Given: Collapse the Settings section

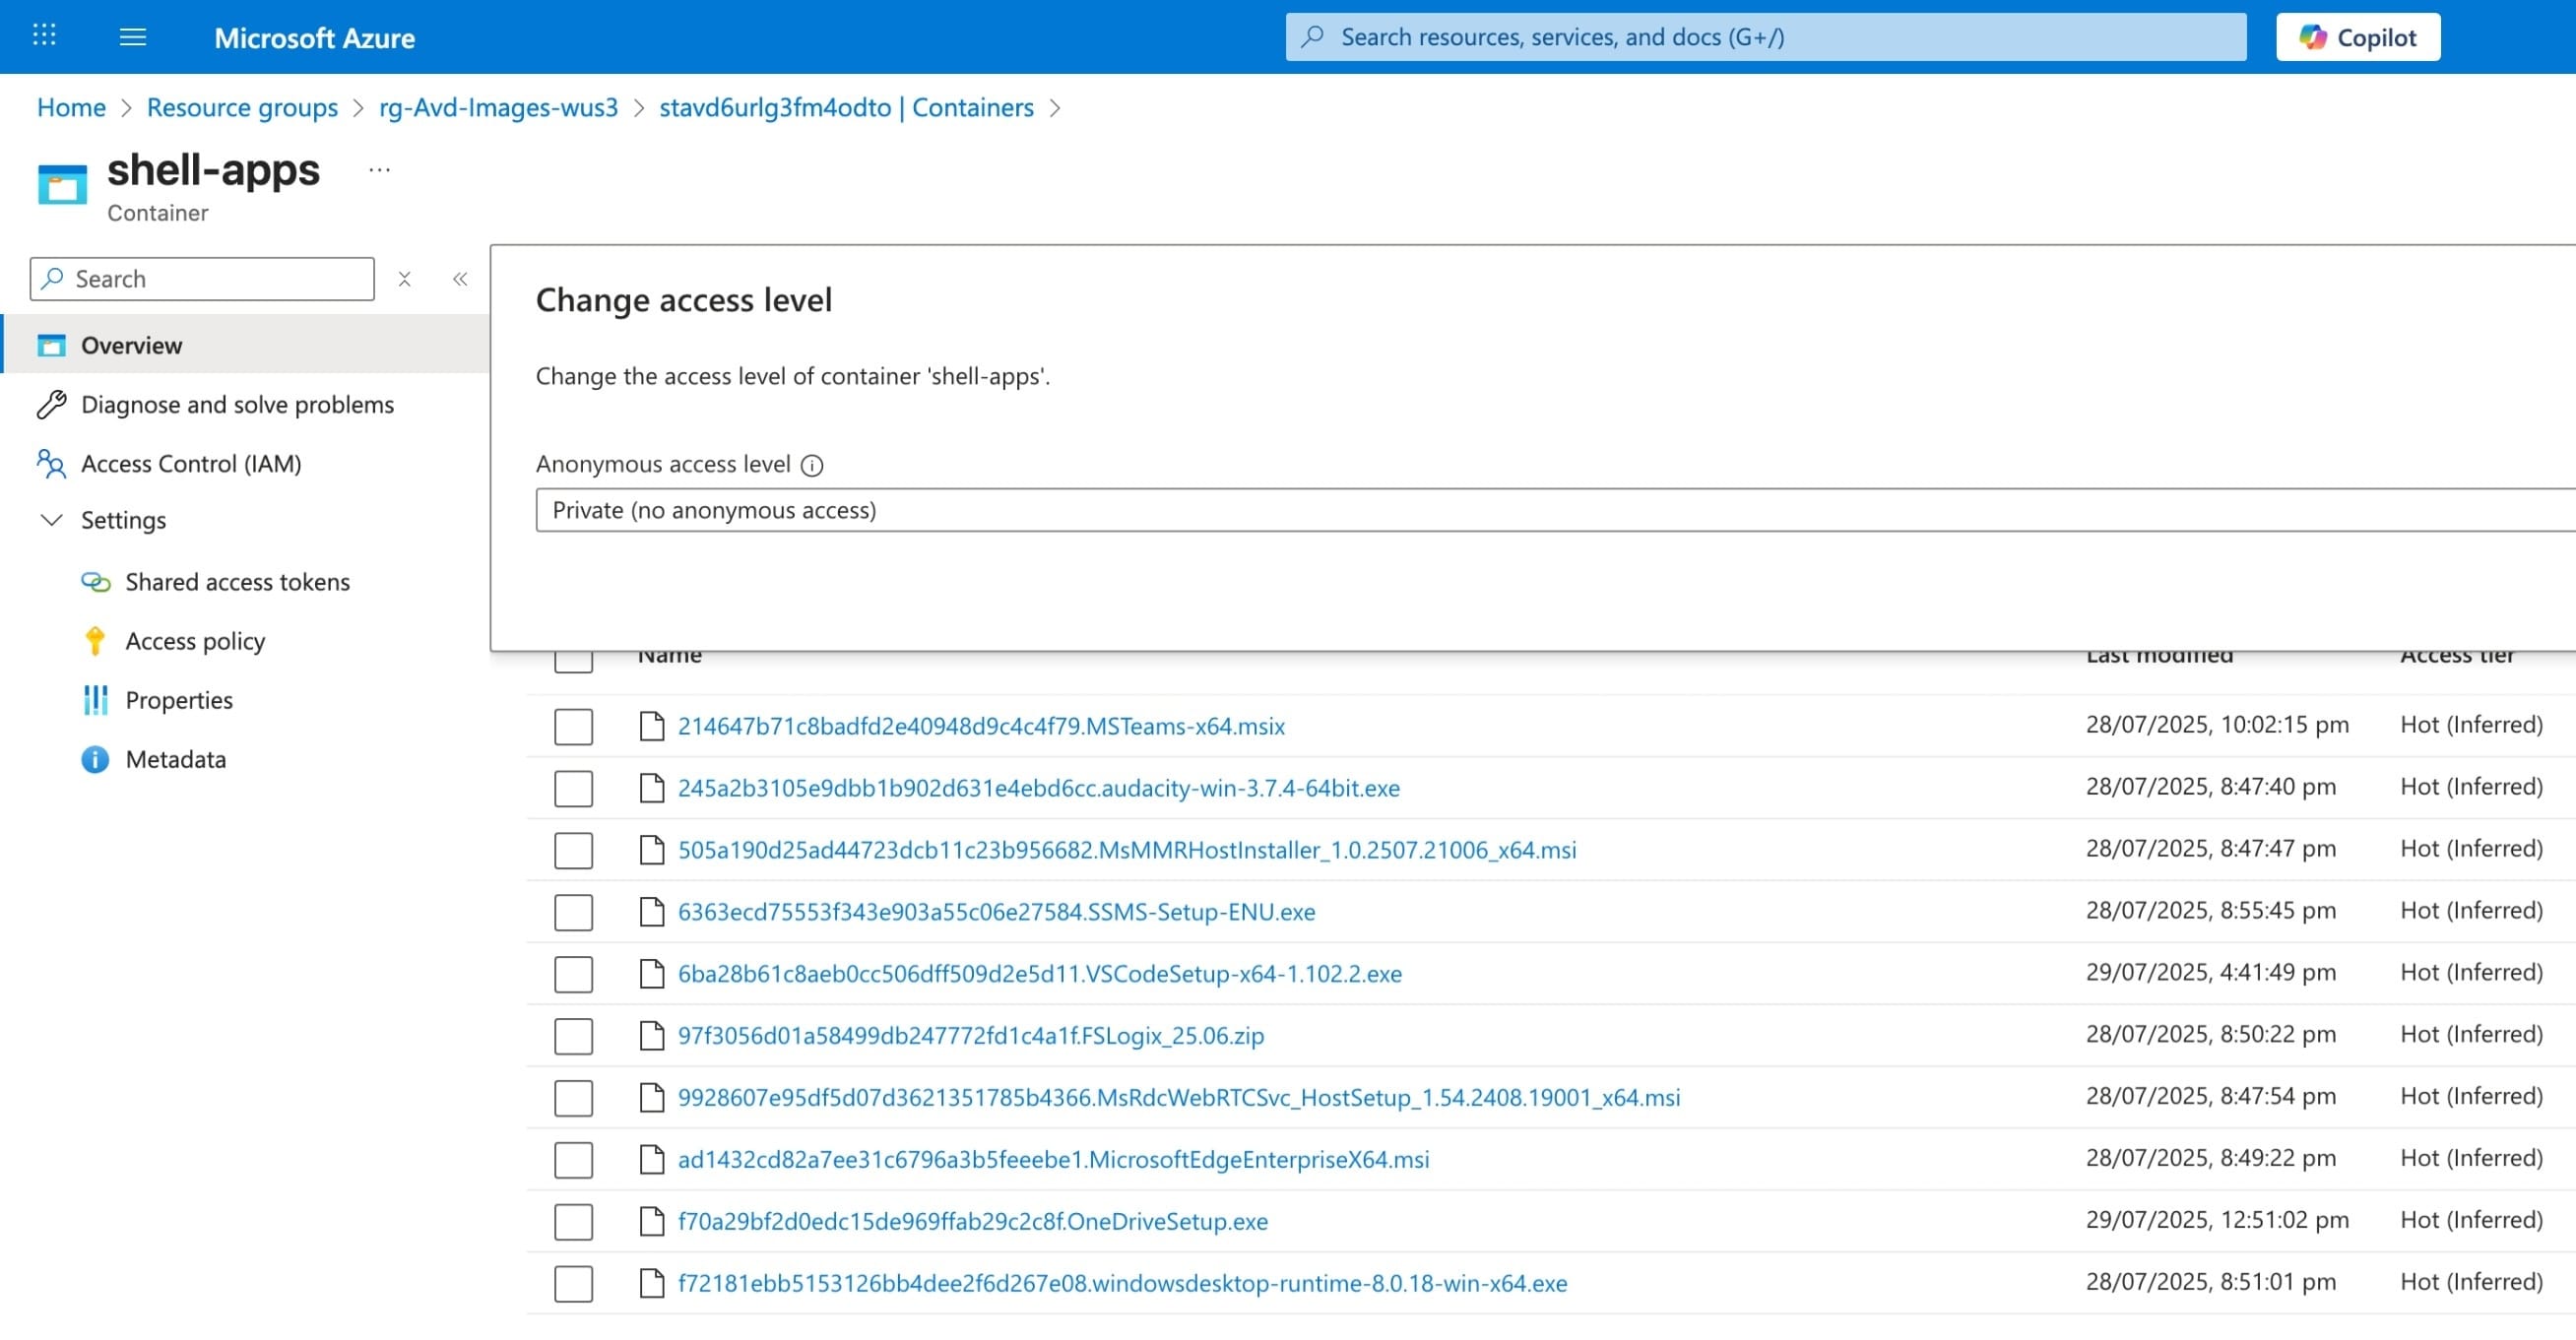Looking at the screenshot, I should [x=51, y=520].
